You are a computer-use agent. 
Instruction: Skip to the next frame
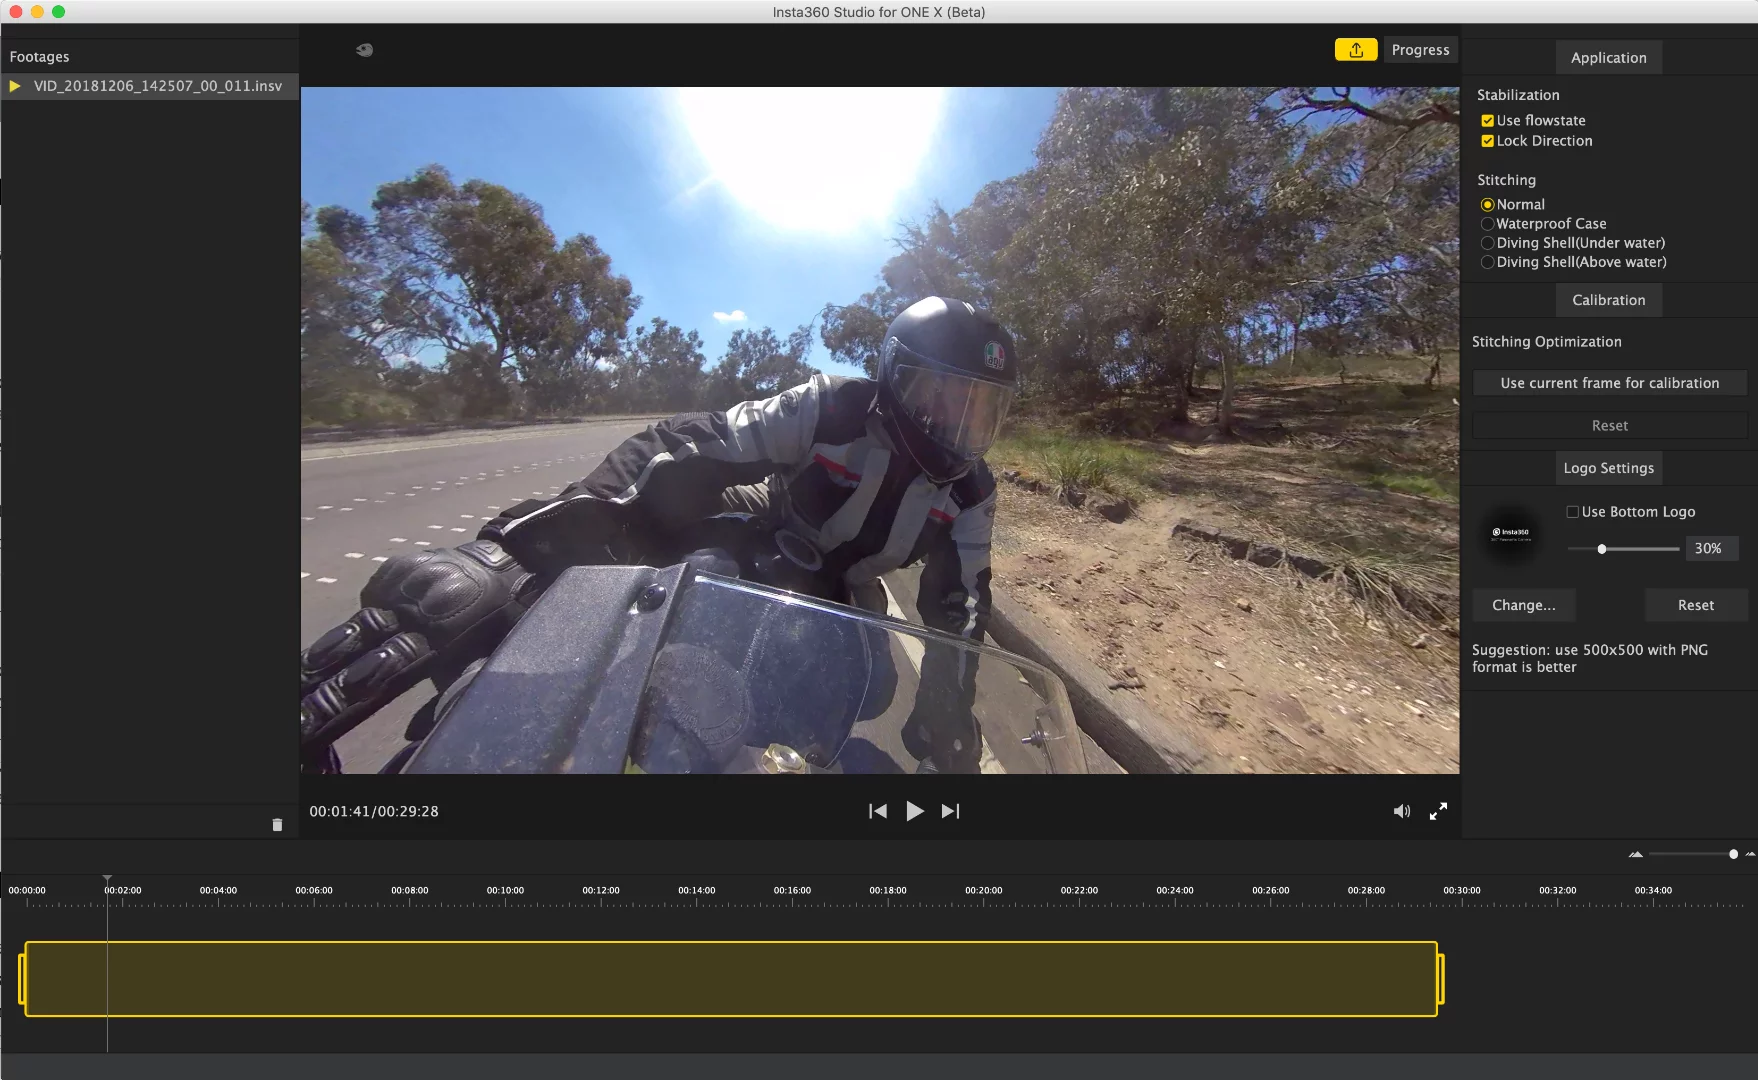[x=950, y=811]
